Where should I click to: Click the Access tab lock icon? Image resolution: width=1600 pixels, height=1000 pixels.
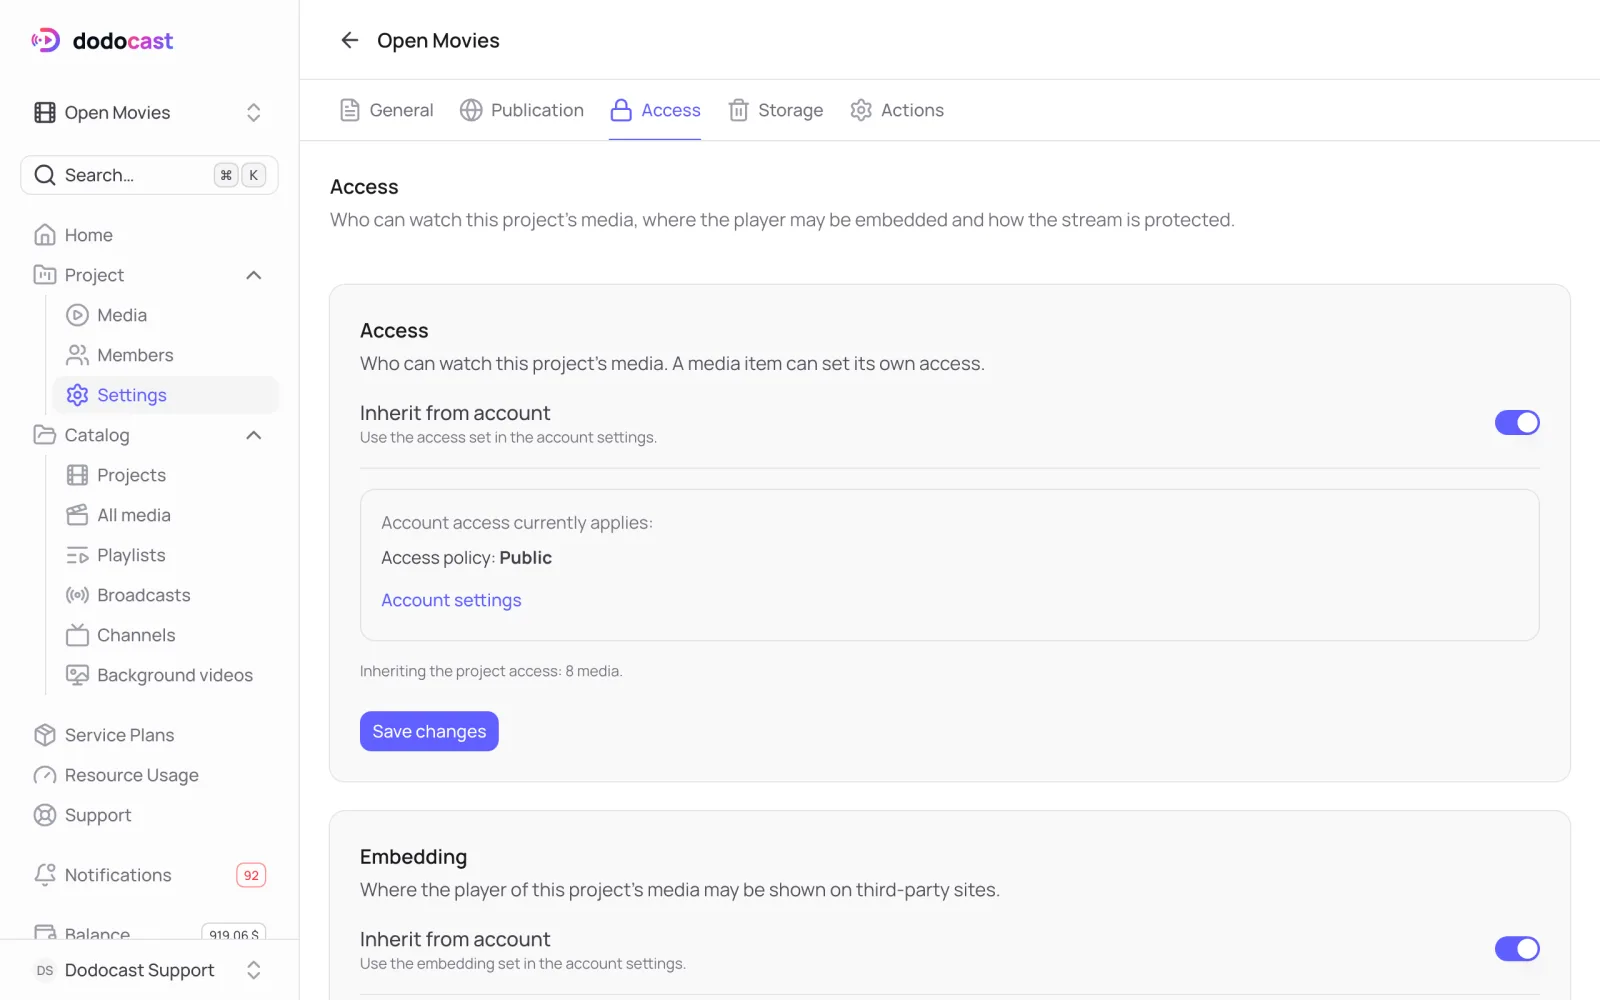coord(621,110)
